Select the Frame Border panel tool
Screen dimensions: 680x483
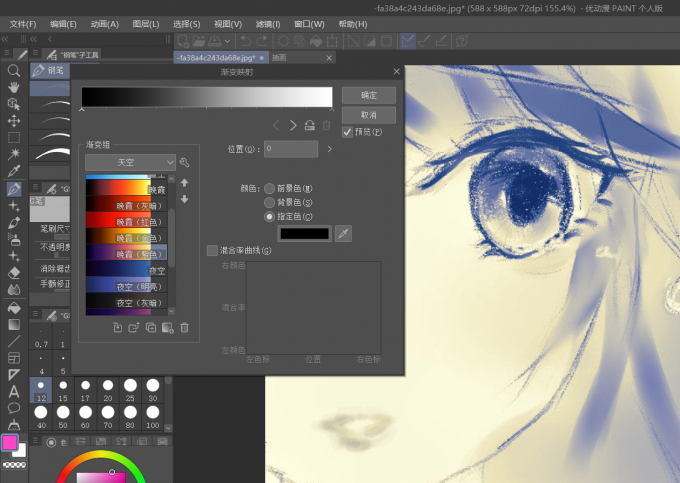[14, 358]
